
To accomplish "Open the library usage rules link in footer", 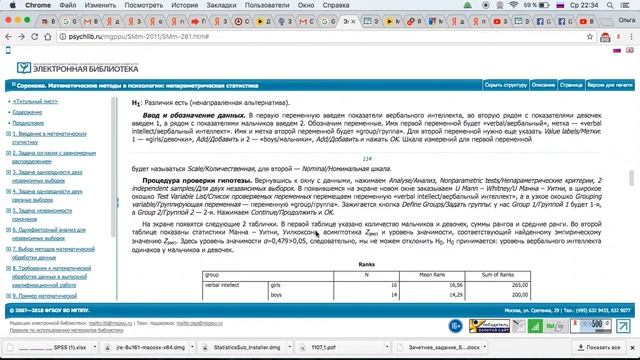I will pyautogui.click(x=67, y=330).
